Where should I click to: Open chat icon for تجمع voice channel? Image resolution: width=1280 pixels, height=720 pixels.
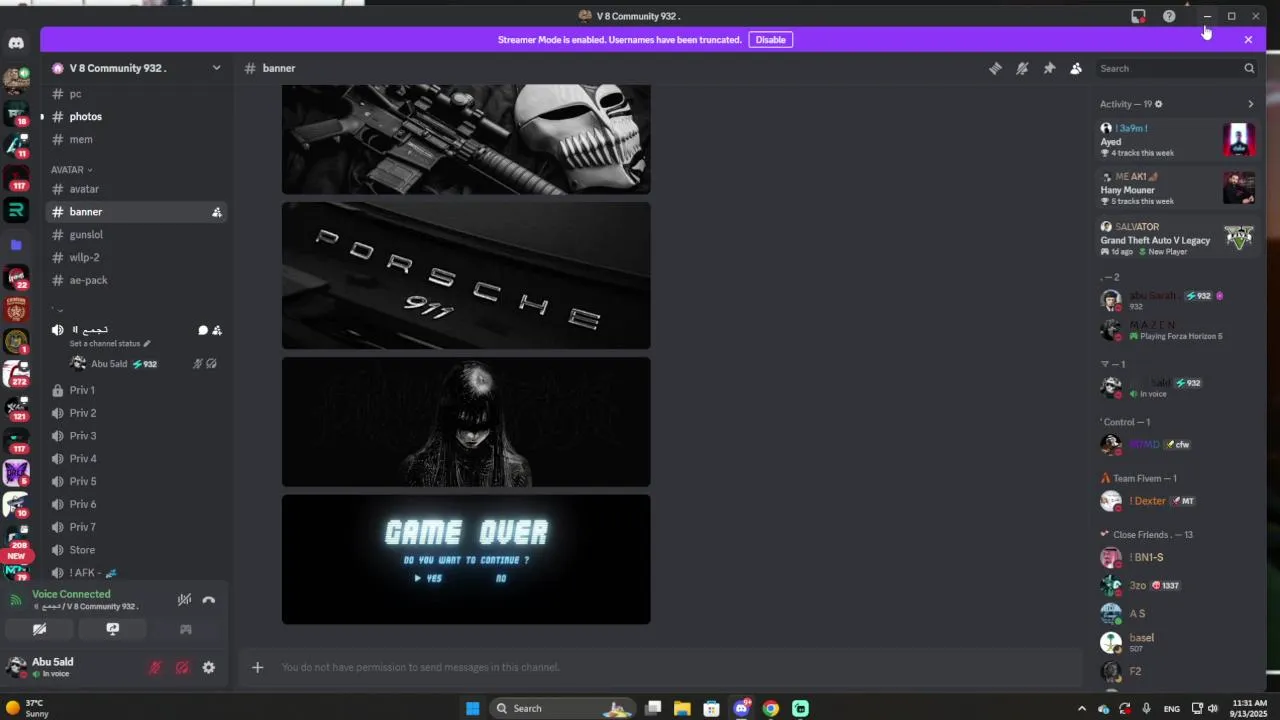click(203, 330)
